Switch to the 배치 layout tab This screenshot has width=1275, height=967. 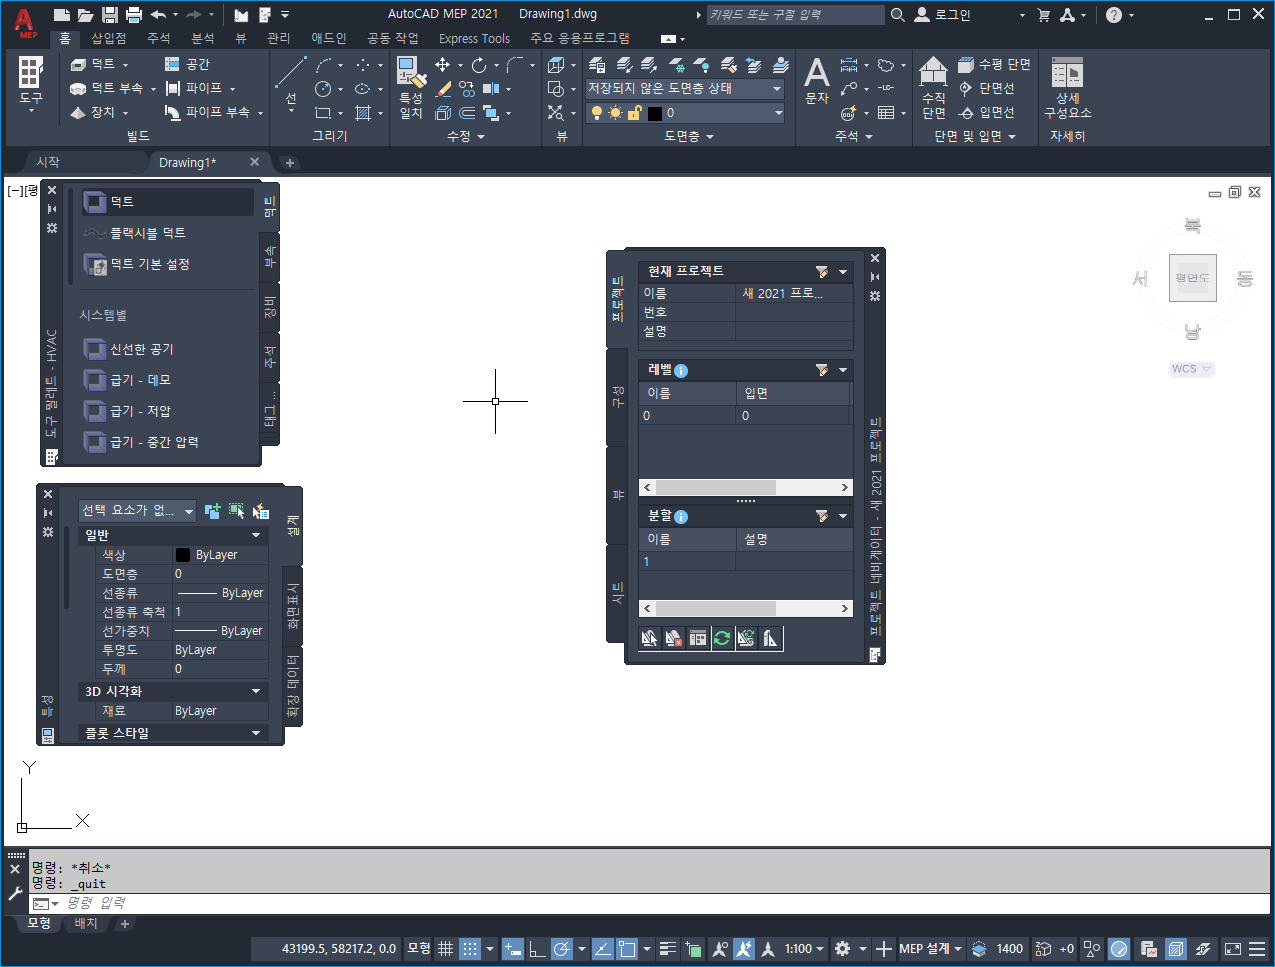coord(86,923)
